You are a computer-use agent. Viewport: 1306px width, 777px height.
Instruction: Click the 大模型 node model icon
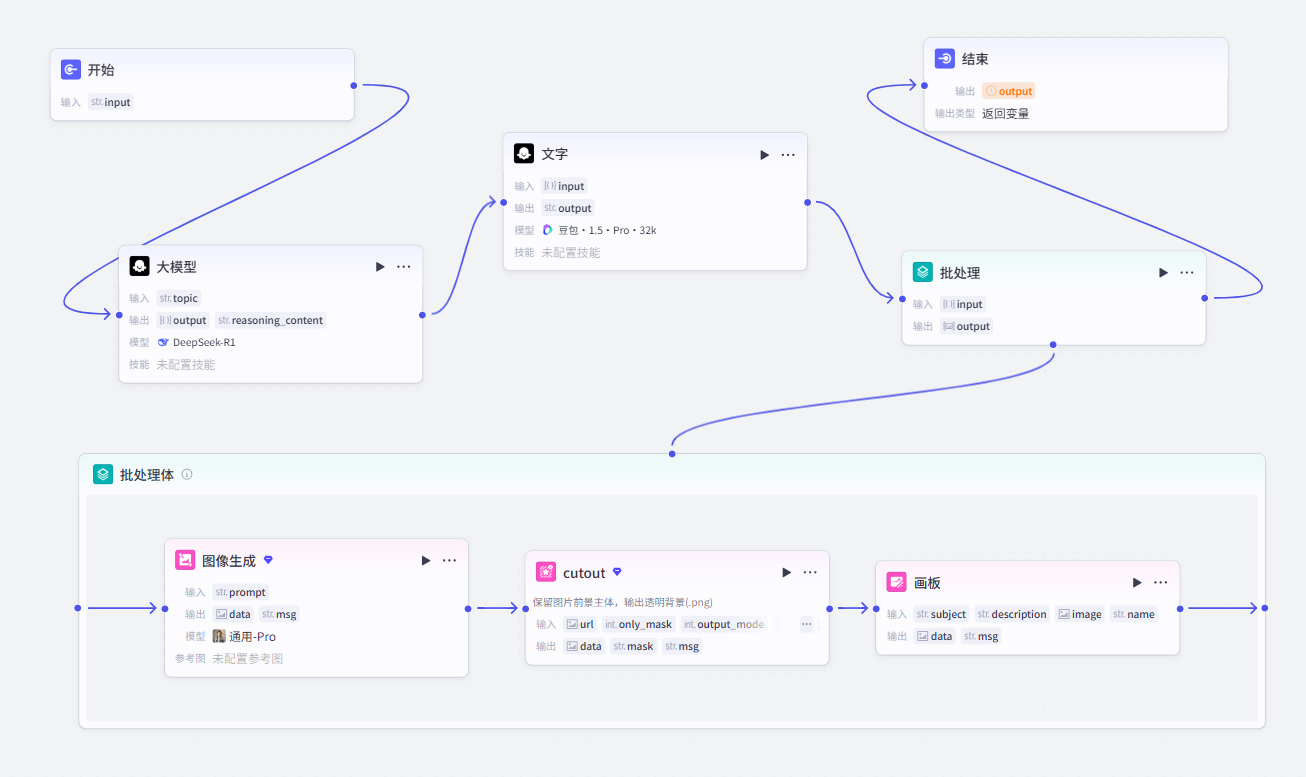click(x=139, y=267)
